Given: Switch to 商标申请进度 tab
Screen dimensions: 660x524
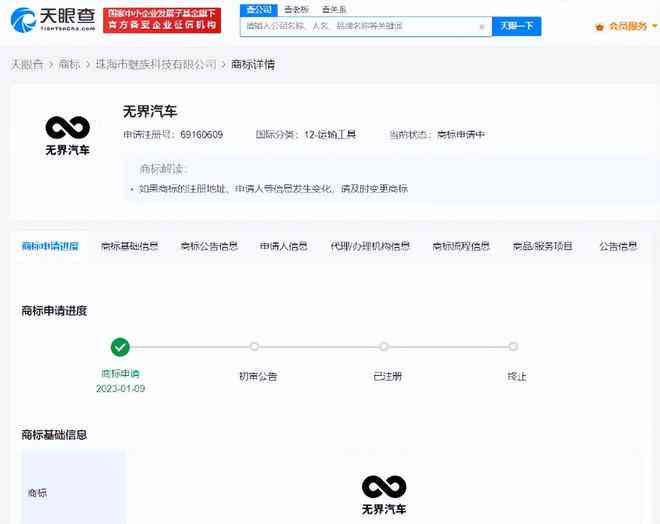Looking at the screenshot, I should [50, 246].
